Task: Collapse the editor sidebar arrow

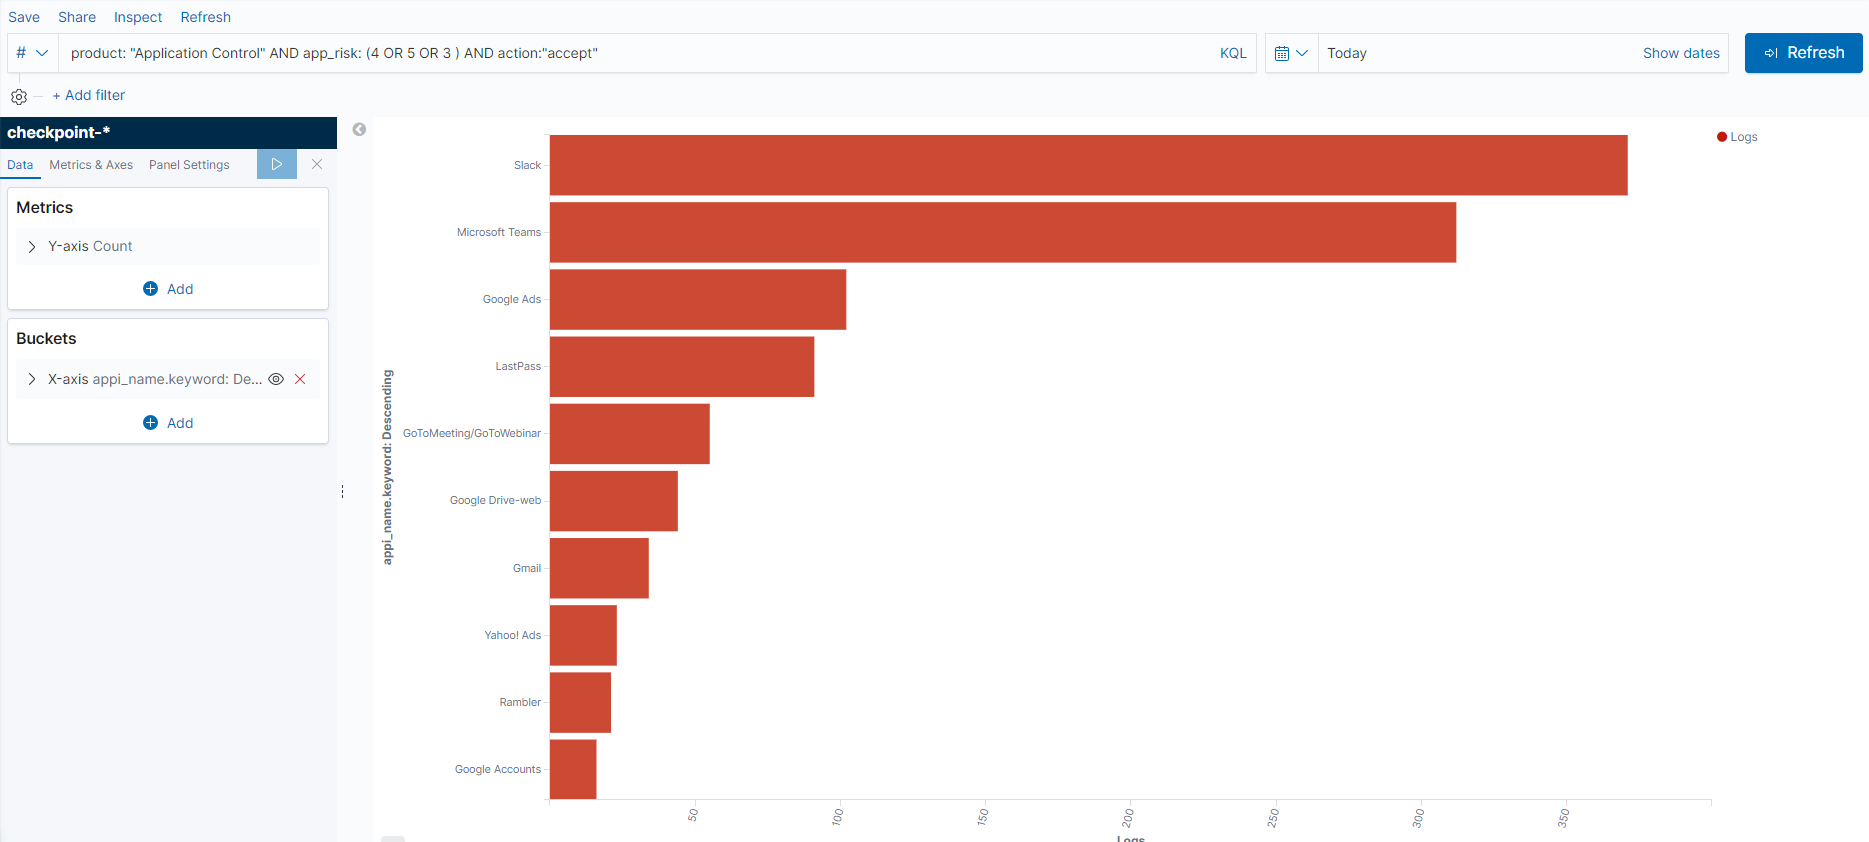Action: coord(359,129)
